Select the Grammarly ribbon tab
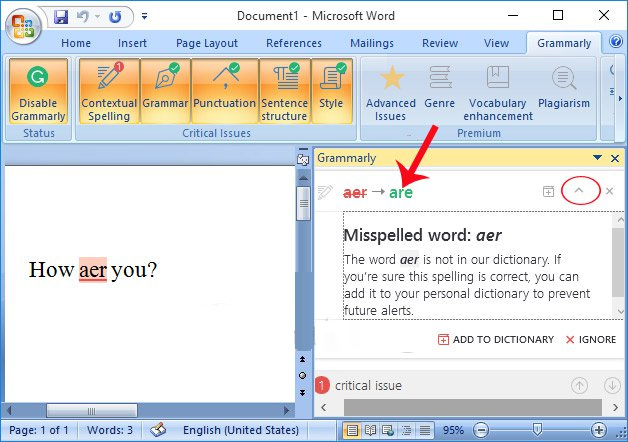The image size is (628, 442). [564, 43]
